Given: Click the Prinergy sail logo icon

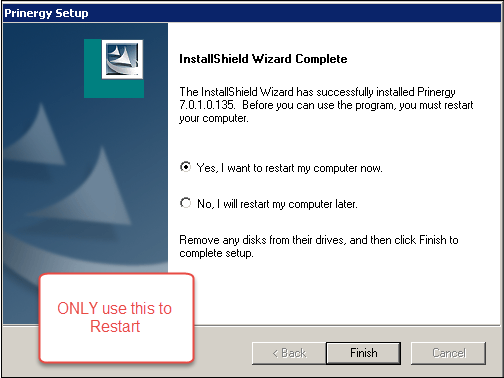Looking at the screenshot, I should [x=122, y=60].
